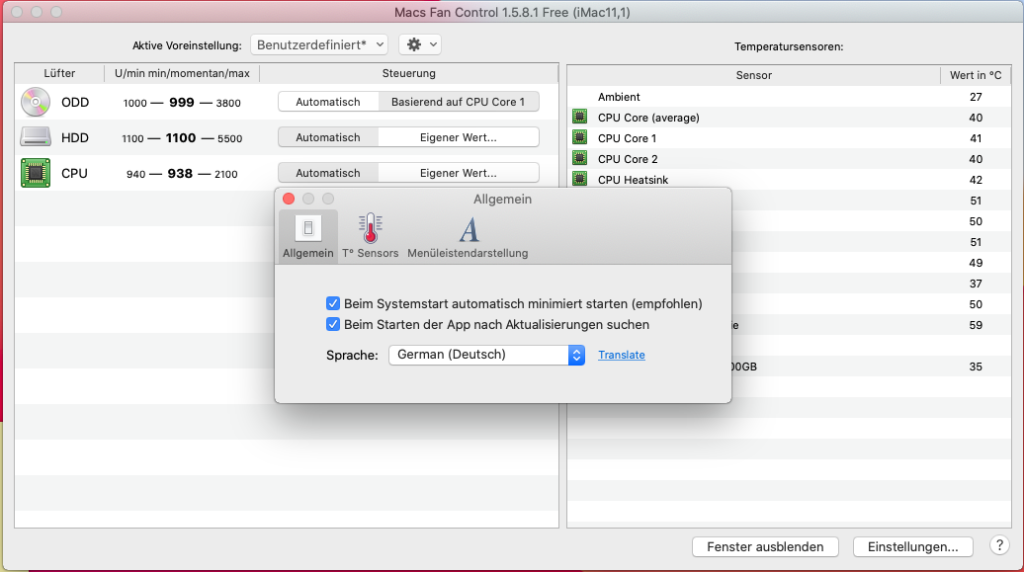The height and width of the screenshot is (572, 1024).
Task: Click the CPU current speed 938
Action: coord(180,174)
